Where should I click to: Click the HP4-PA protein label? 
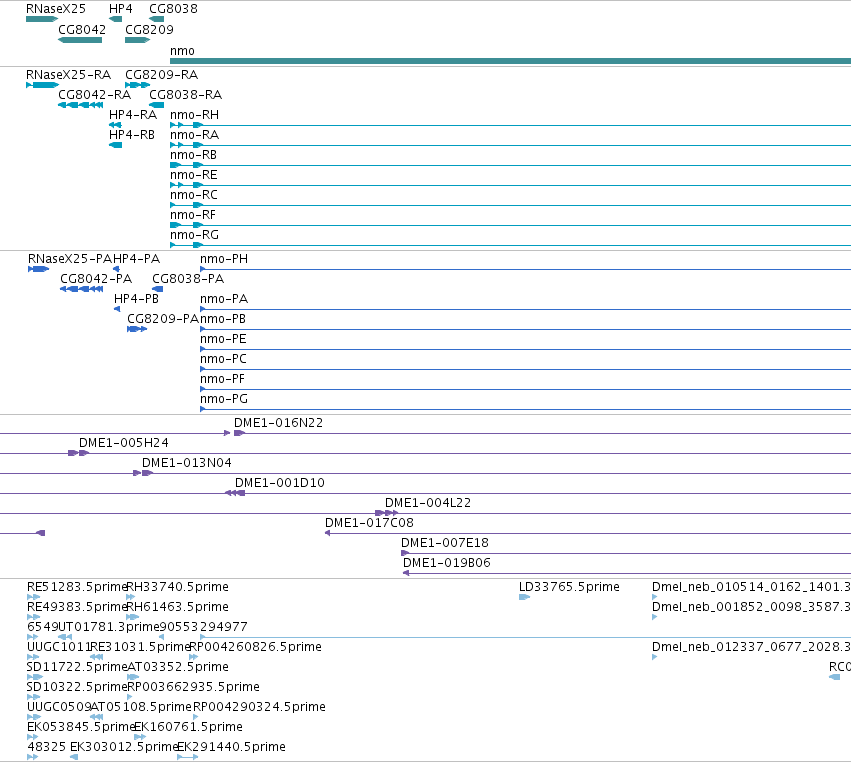point(136,259)
